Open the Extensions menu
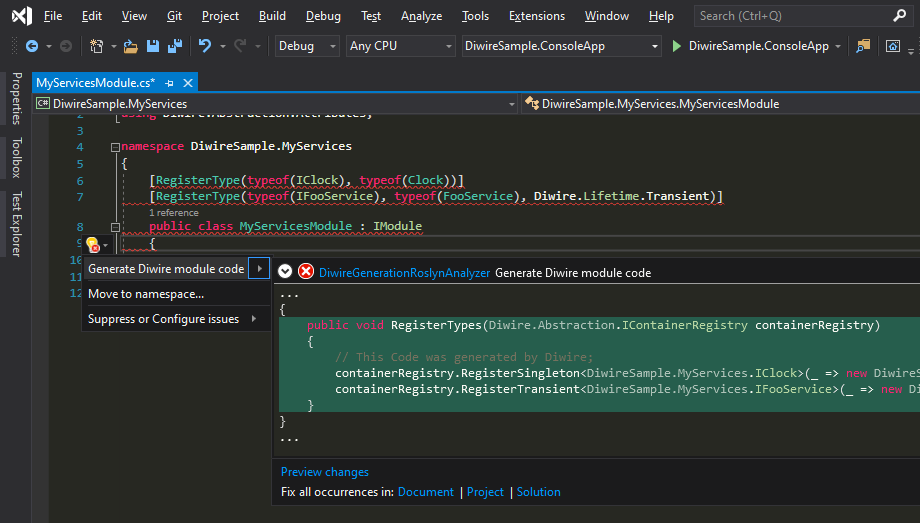Viewport: 920px width, 523px height. (537, 16)
